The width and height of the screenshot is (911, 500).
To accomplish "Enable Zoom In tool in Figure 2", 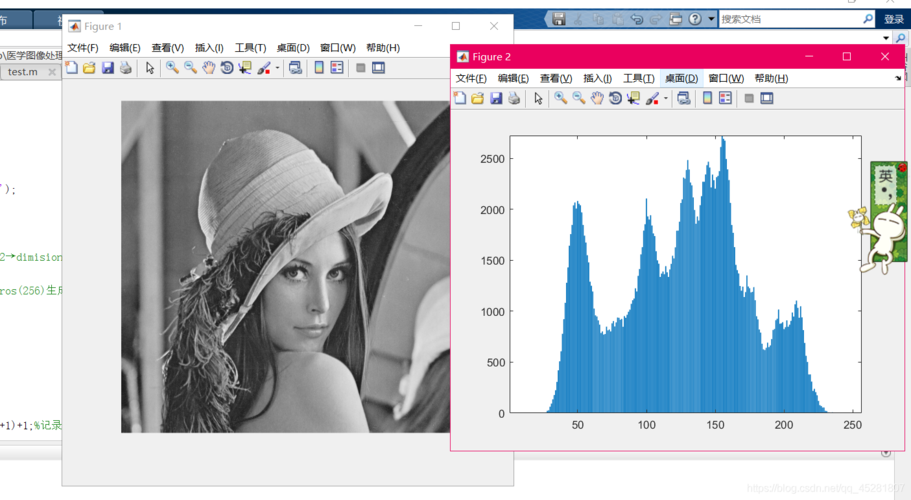I will tap(561, 98).
